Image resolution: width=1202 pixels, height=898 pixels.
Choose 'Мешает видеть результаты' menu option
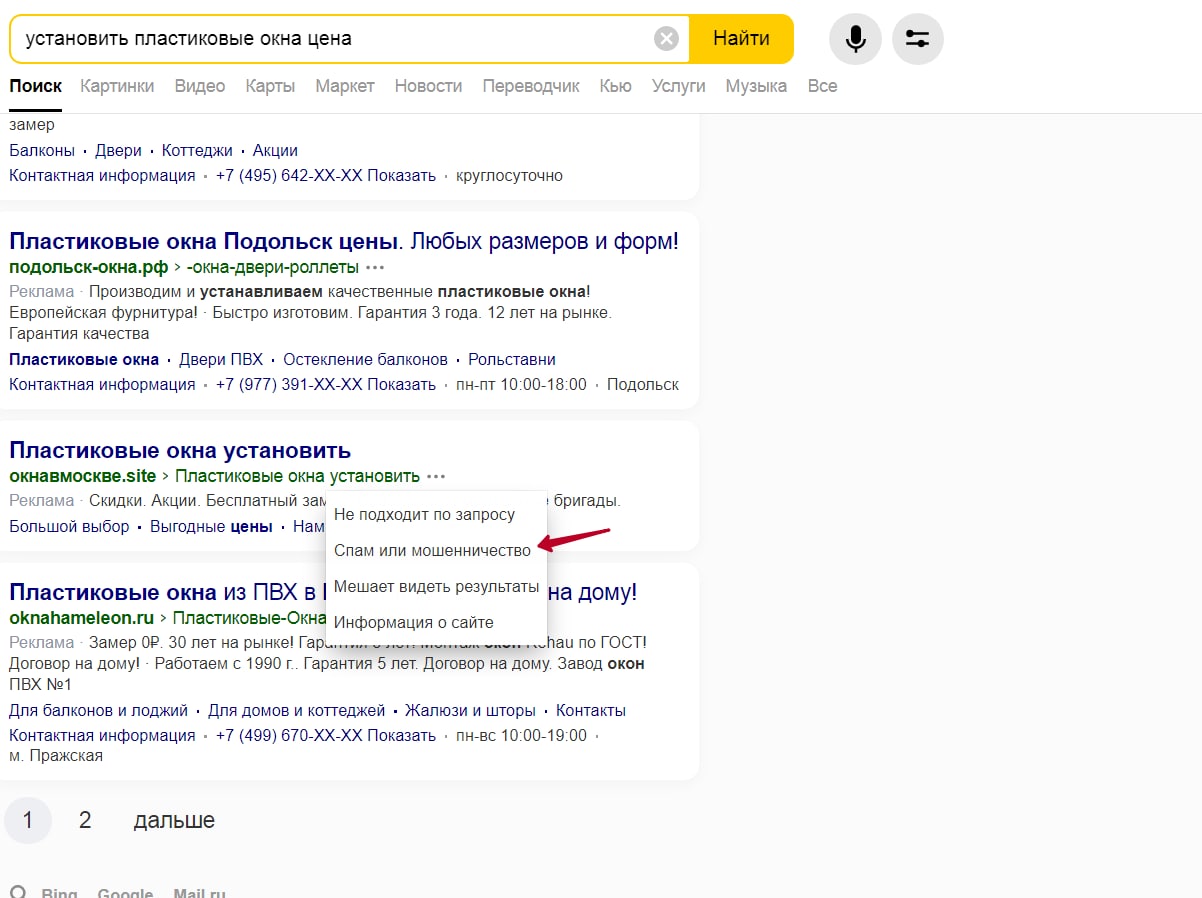(437, 586)
